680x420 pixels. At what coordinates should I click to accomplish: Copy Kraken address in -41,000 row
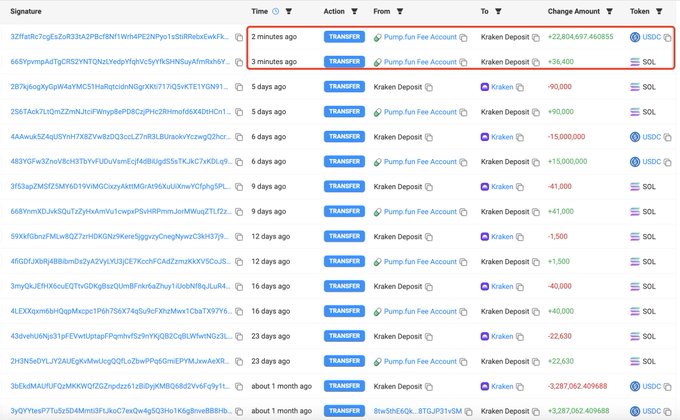520,187
